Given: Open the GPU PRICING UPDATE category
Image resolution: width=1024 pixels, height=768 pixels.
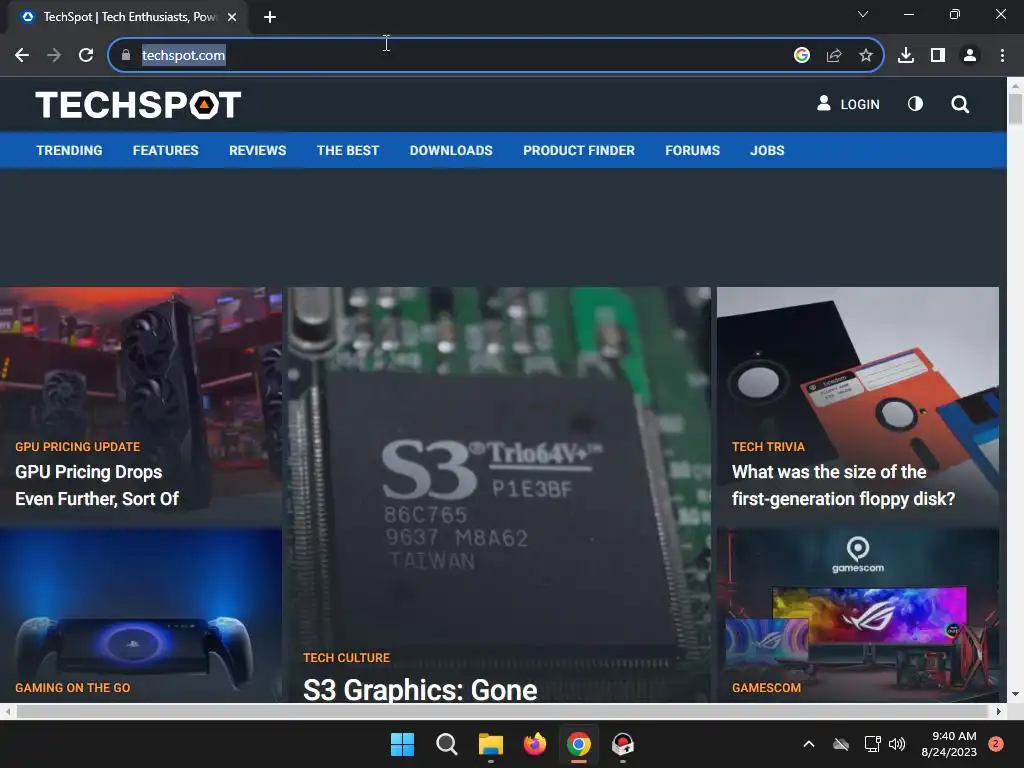Looking at the screenshot, I should (78, 447).
